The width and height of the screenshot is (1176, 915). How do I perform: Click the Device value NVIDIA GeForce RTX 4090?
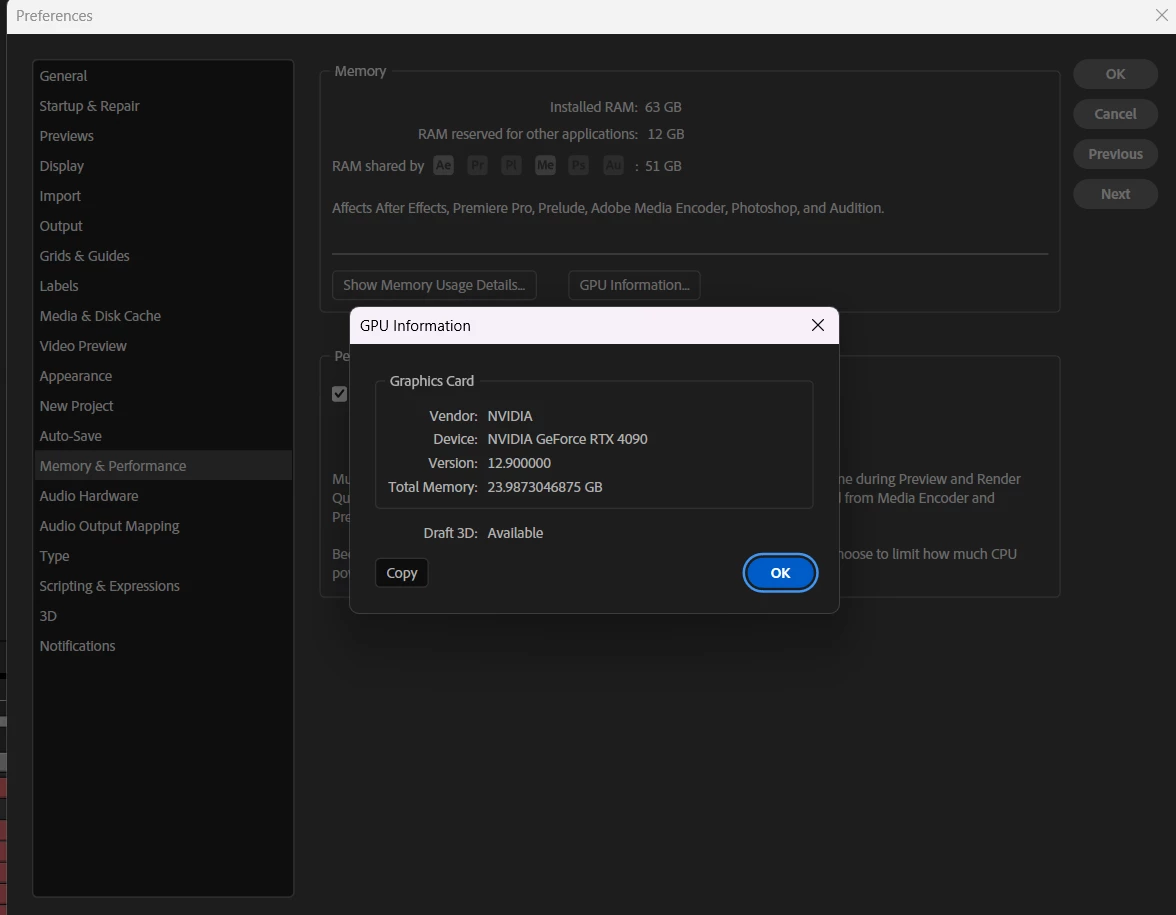pyautogui.click(x=567, y=439)
